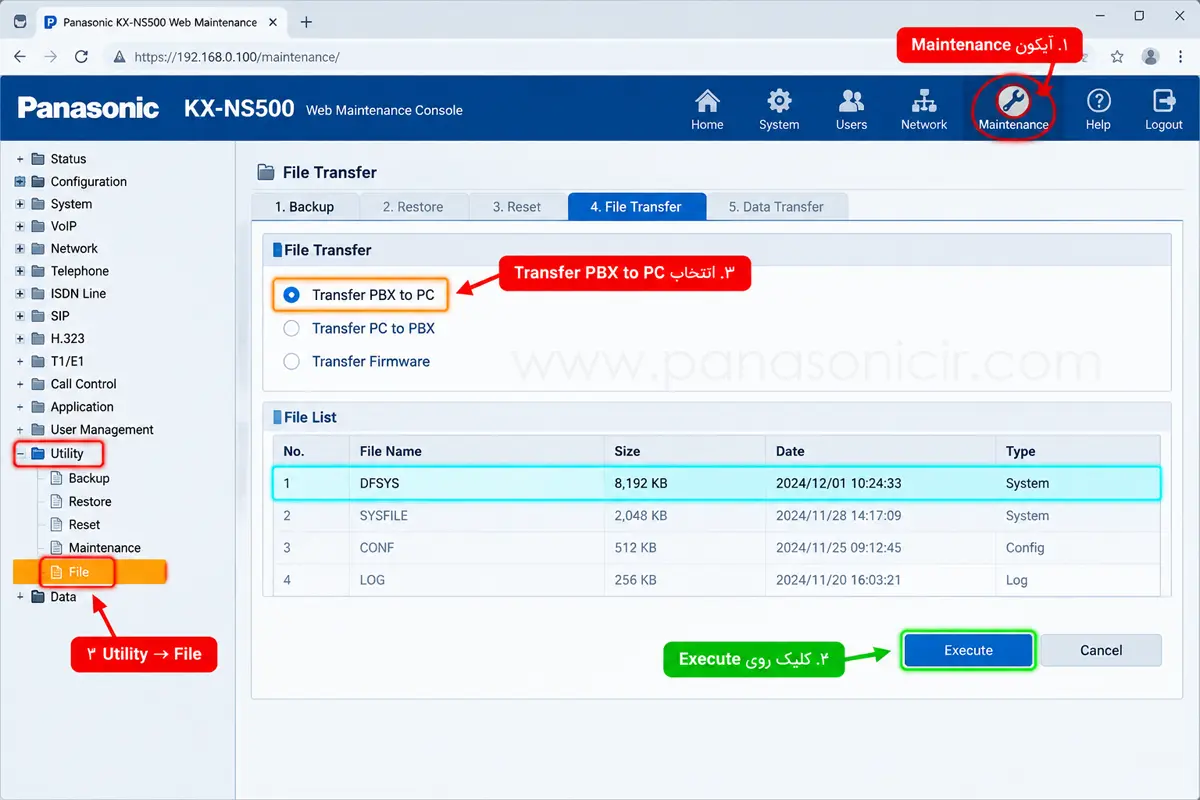Image resolution: width=1200 pixels, height=800 pixels.
Task: Open the Network topology icon
Action: tap(924, 101)
